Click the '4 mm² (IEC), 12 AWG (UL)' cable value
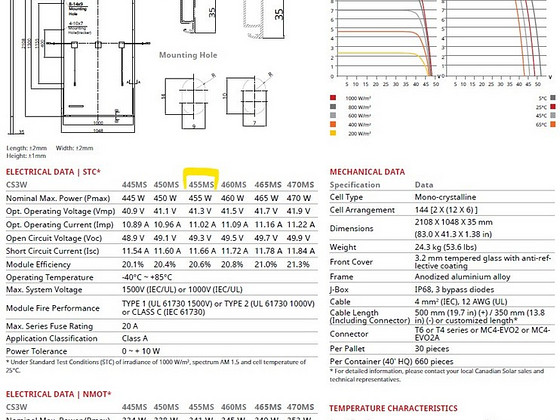560x420 pixels. click(x=461, y=302)
